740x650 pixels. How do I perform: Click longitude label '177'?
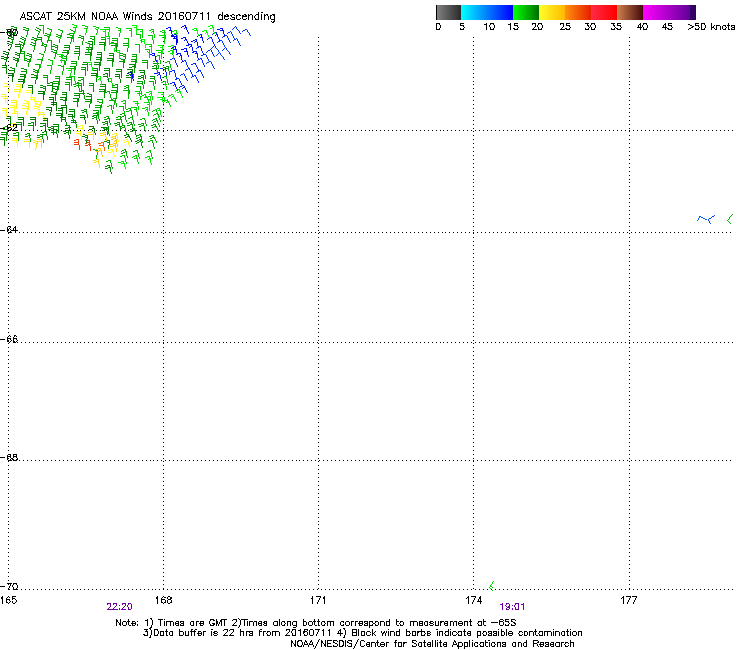pos(629,600)
